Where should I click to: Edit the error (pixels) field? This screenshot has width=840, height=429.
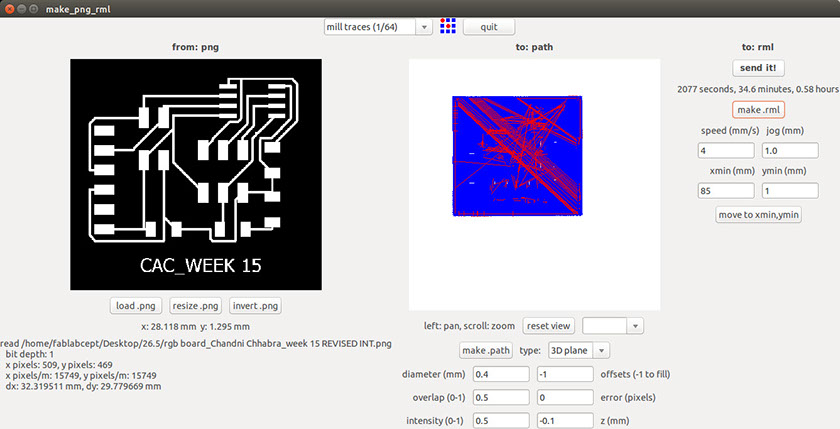565,397
